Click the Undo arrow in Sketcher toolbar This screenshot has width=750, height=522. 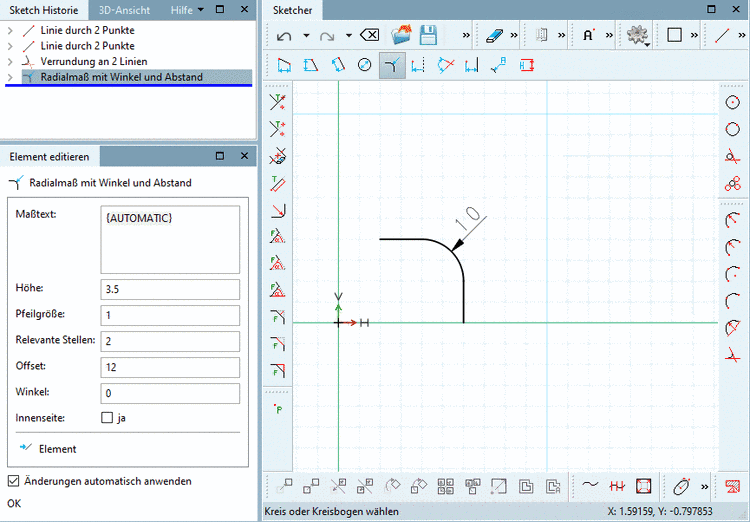coord(284,36)
